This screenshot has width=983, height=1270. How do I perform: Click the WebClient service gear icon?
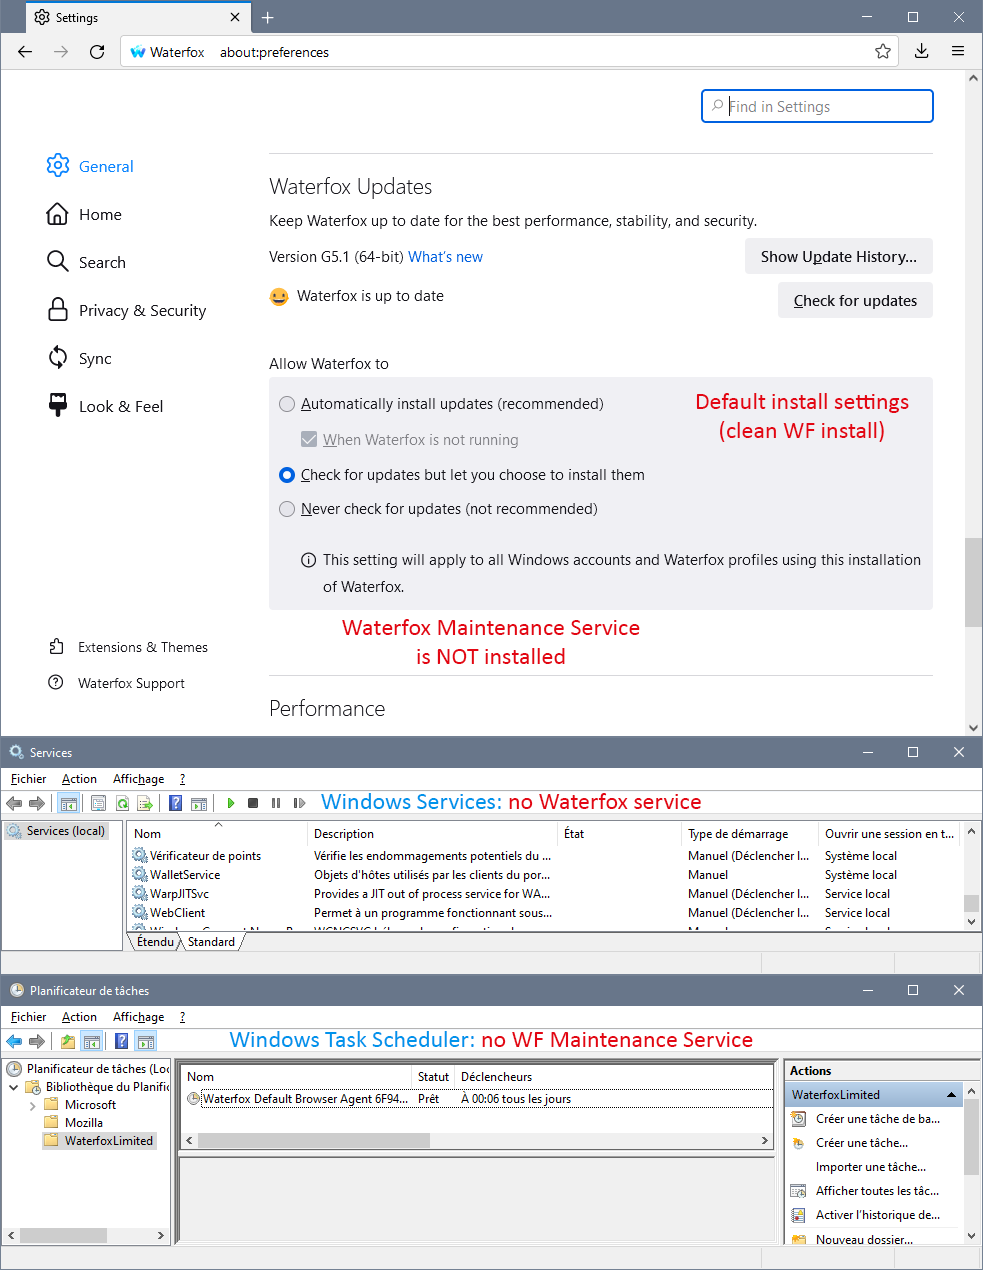140,913
